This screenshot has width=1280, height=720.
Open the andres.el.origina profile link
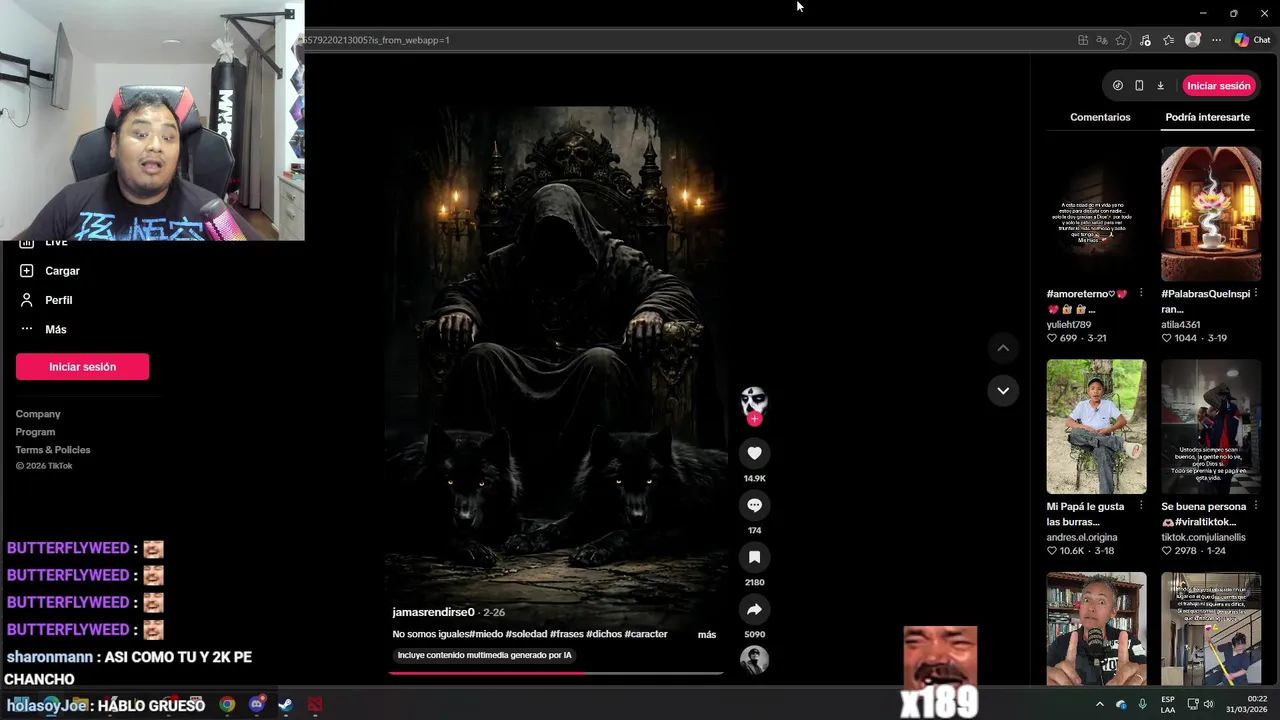click(x=1082, y=538)
